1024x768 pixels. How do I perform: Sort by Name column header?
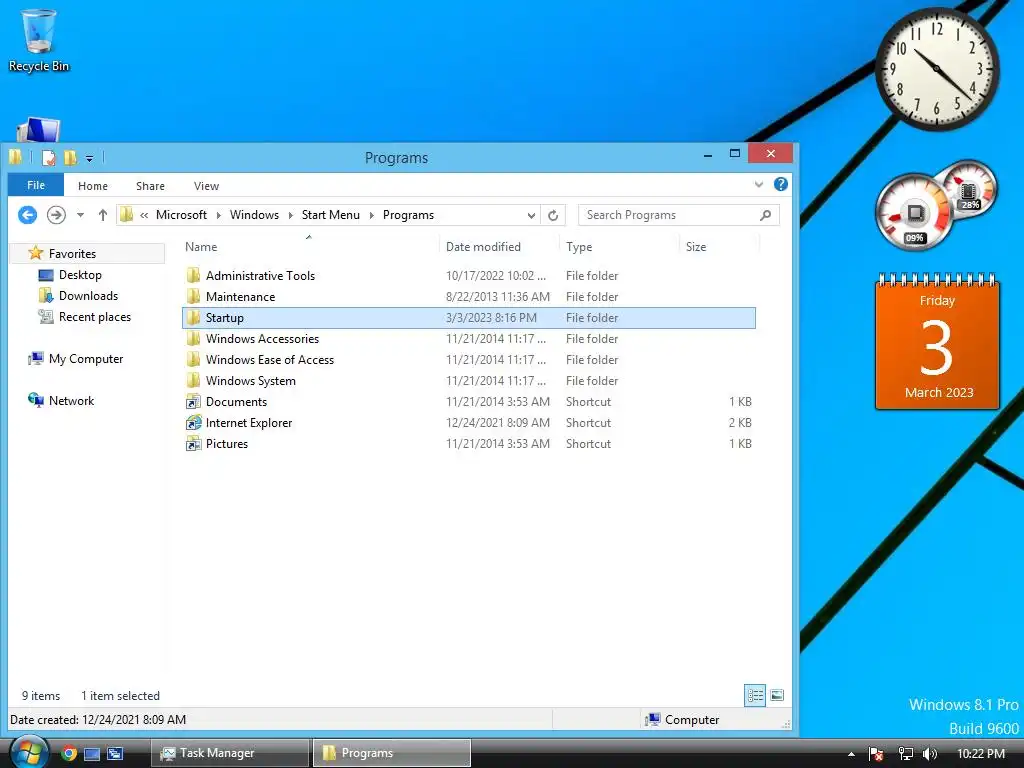[201, 247]
